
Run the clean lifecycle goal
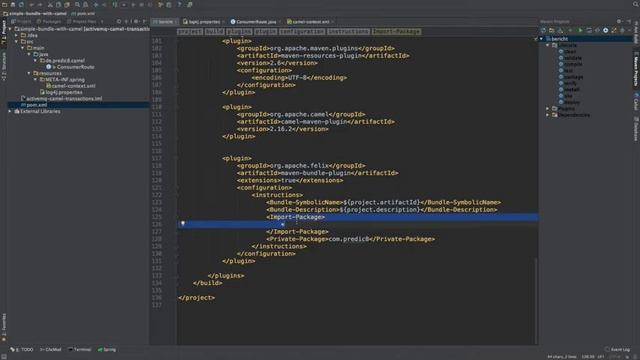568,51
